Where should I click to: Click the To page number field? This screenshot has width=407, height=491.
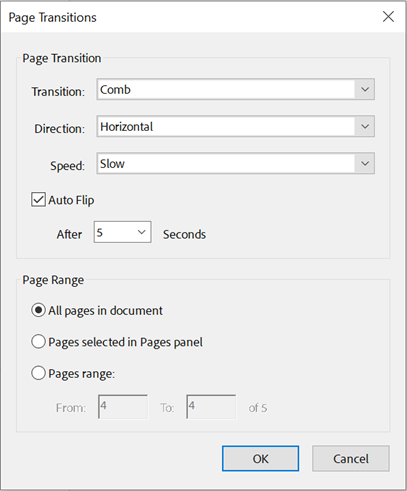pyautogui.click(x=211, y=407)
